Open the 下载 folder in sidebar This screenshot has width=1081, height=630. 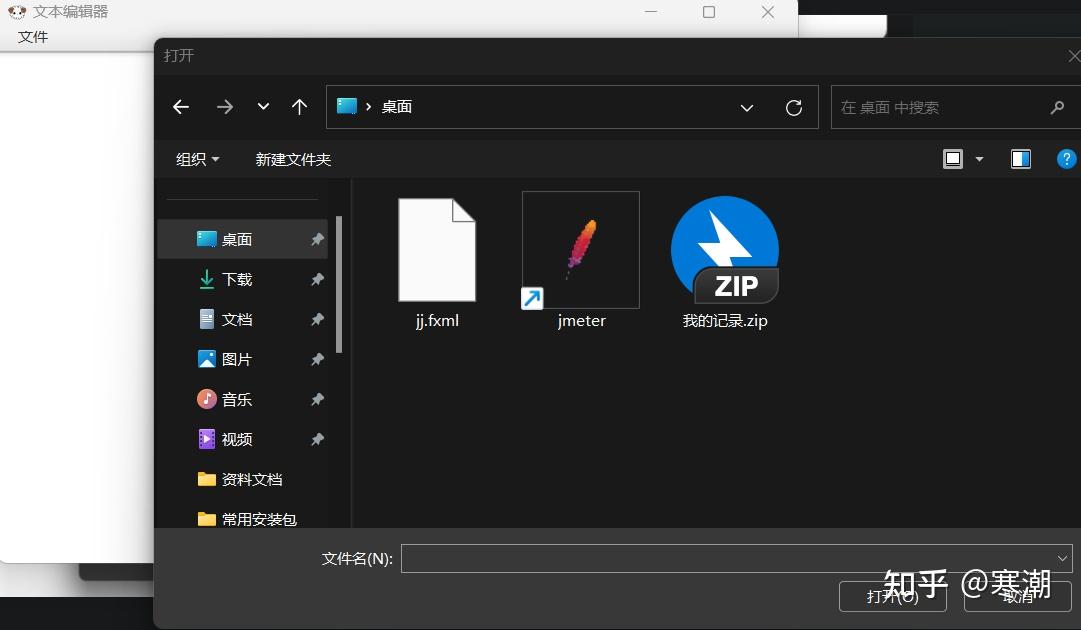236,279
